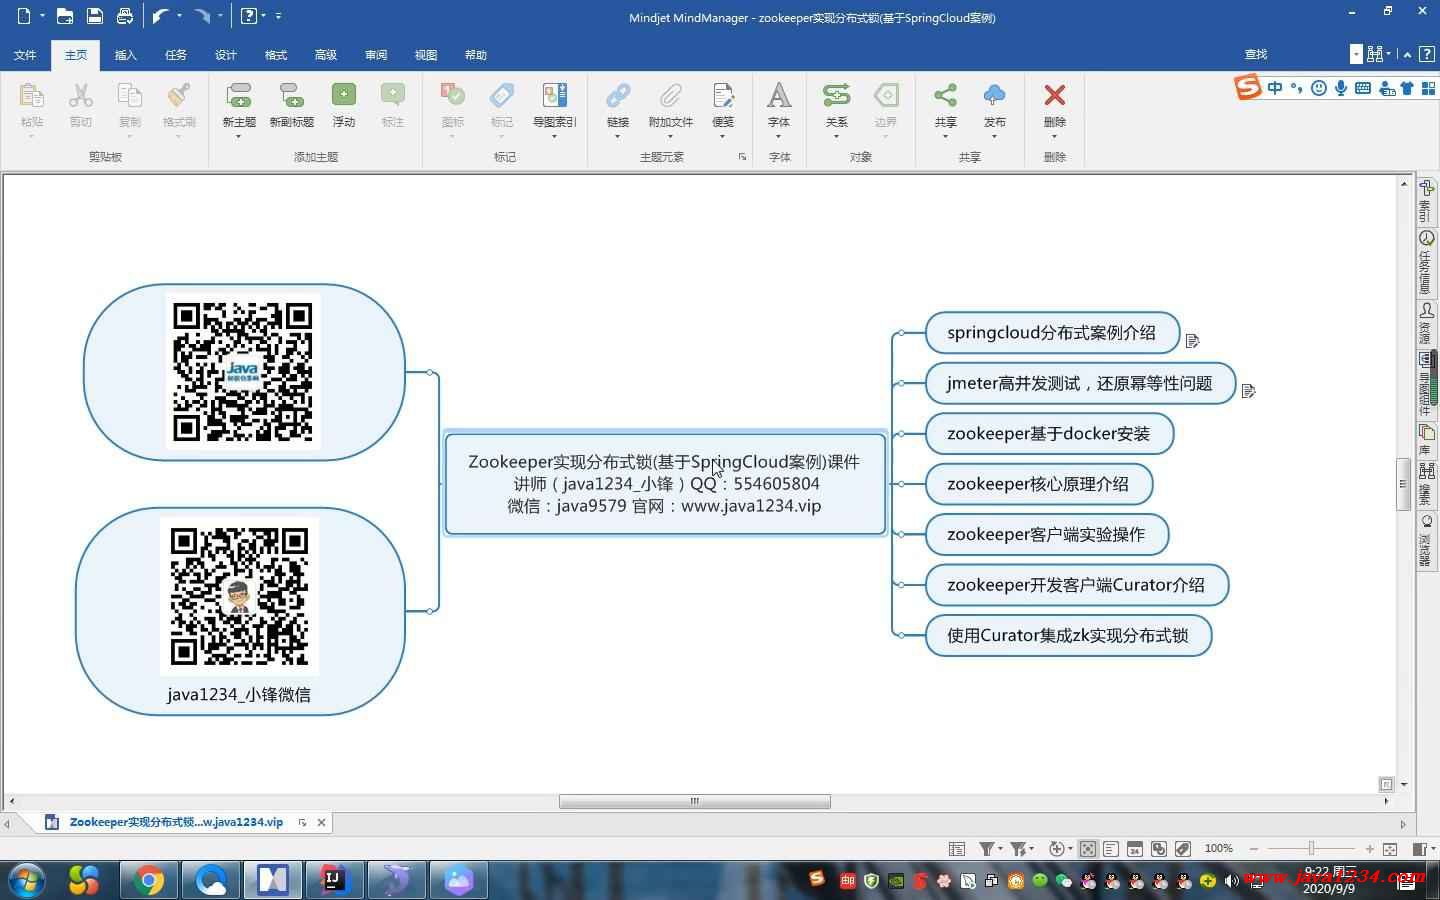Select the 'zookeeper基于docker安装' topic
1440x900 pixels.
(1049, 434)
